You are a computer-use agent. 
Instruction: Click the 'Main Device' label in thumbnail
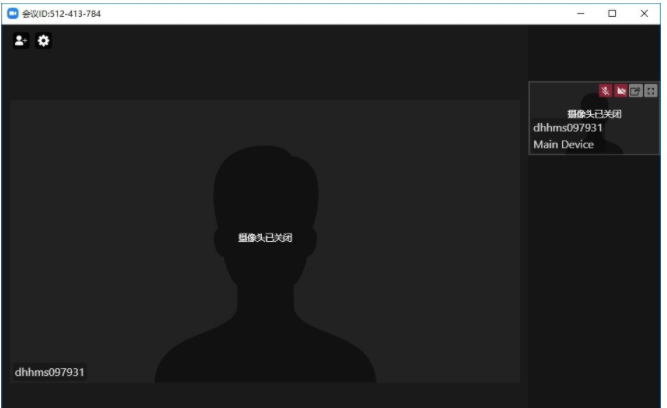[564, 145]
